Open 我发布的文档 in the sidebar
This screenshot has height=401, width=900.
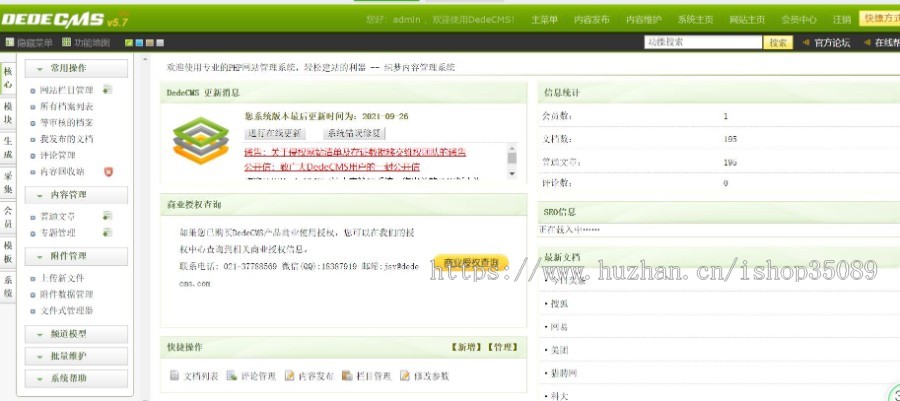click(67, 139)
